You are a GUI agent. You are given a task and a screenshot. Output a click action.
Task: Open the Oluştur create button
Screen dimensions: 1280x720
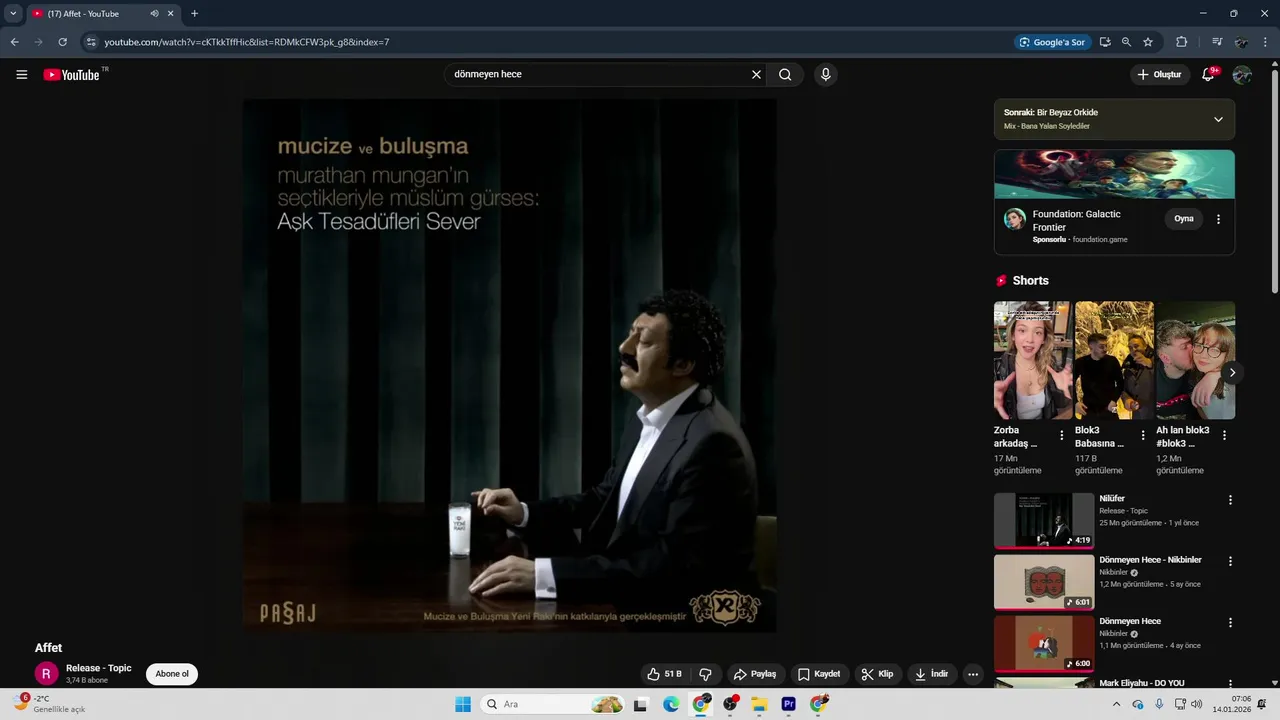pyautogui.click(x=1159, y=75)
